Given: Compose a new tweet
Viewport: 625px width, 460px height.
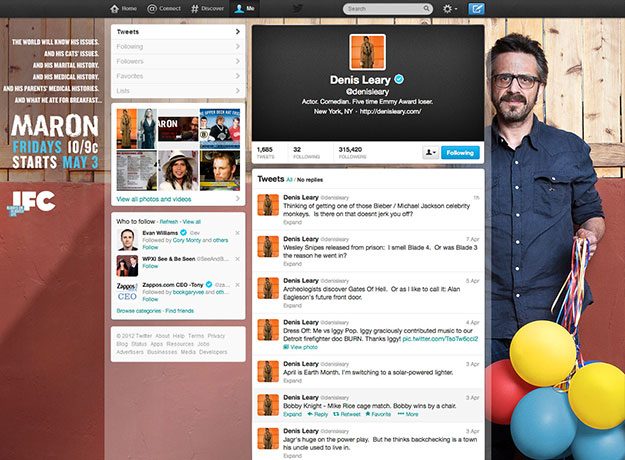Looking at the screenshot, I should (476, 8).
